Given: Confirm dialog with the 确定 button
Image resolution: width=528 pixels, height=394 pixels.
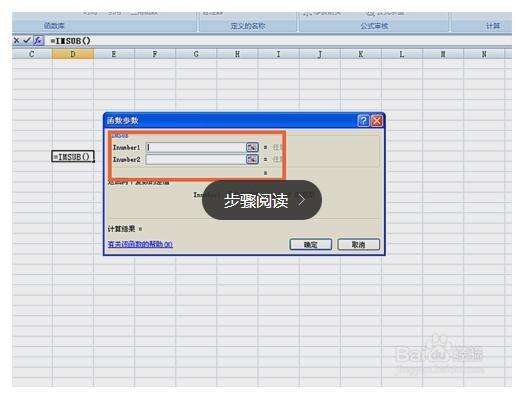Looking at the screenshot, I should (310, 244).
